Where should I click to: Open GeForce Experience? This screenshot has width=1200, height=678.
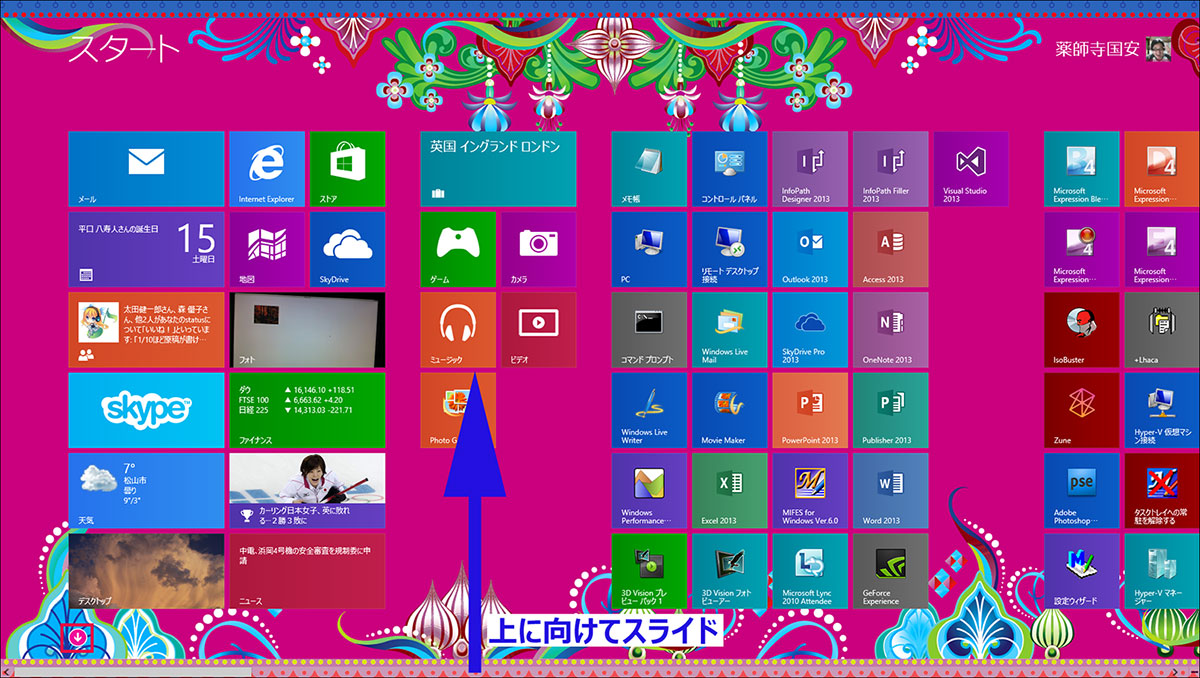(x=890, y=571)
